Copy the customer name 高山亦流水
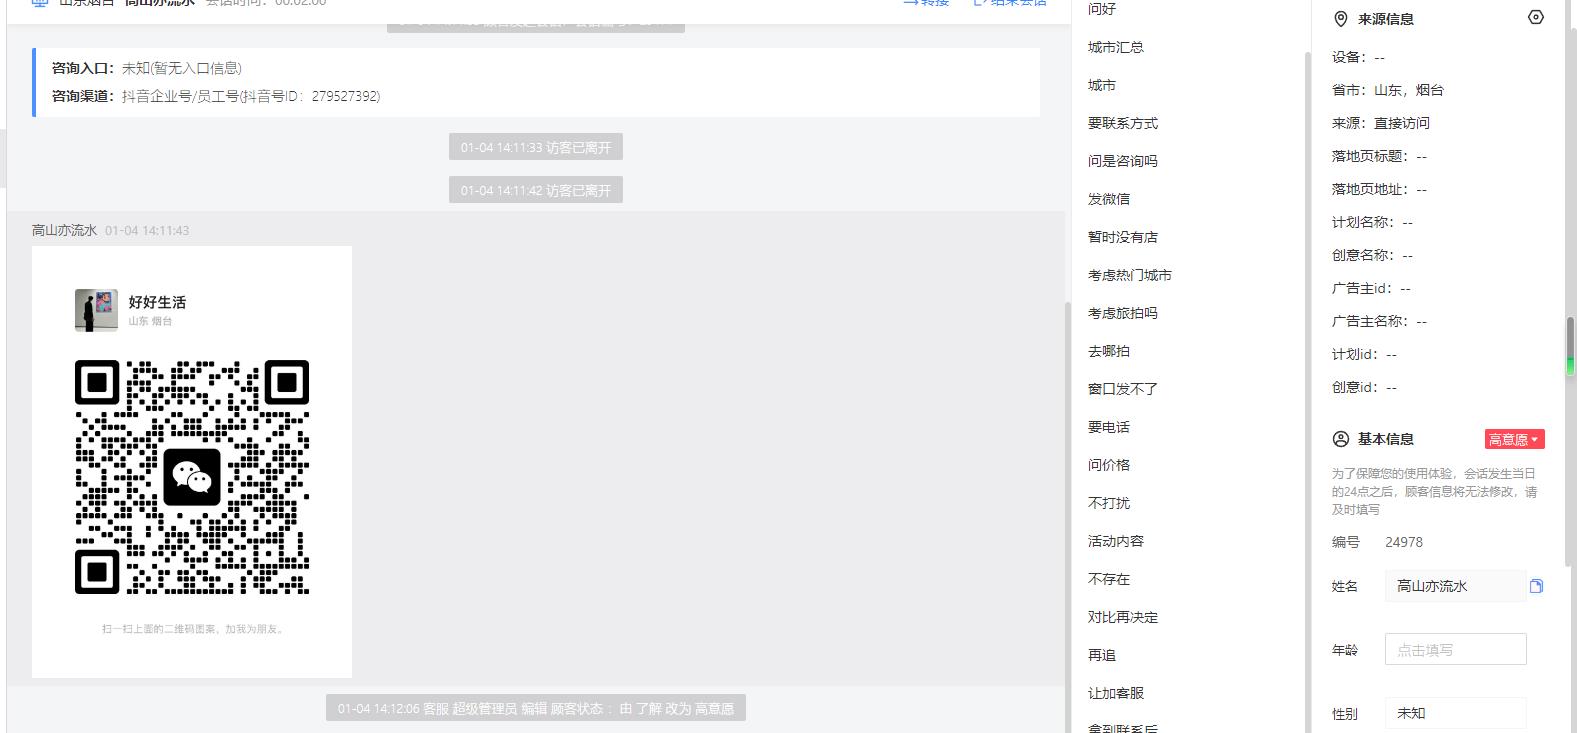The width and height of the screenshot is (1577, 733). click(1536, 586)
